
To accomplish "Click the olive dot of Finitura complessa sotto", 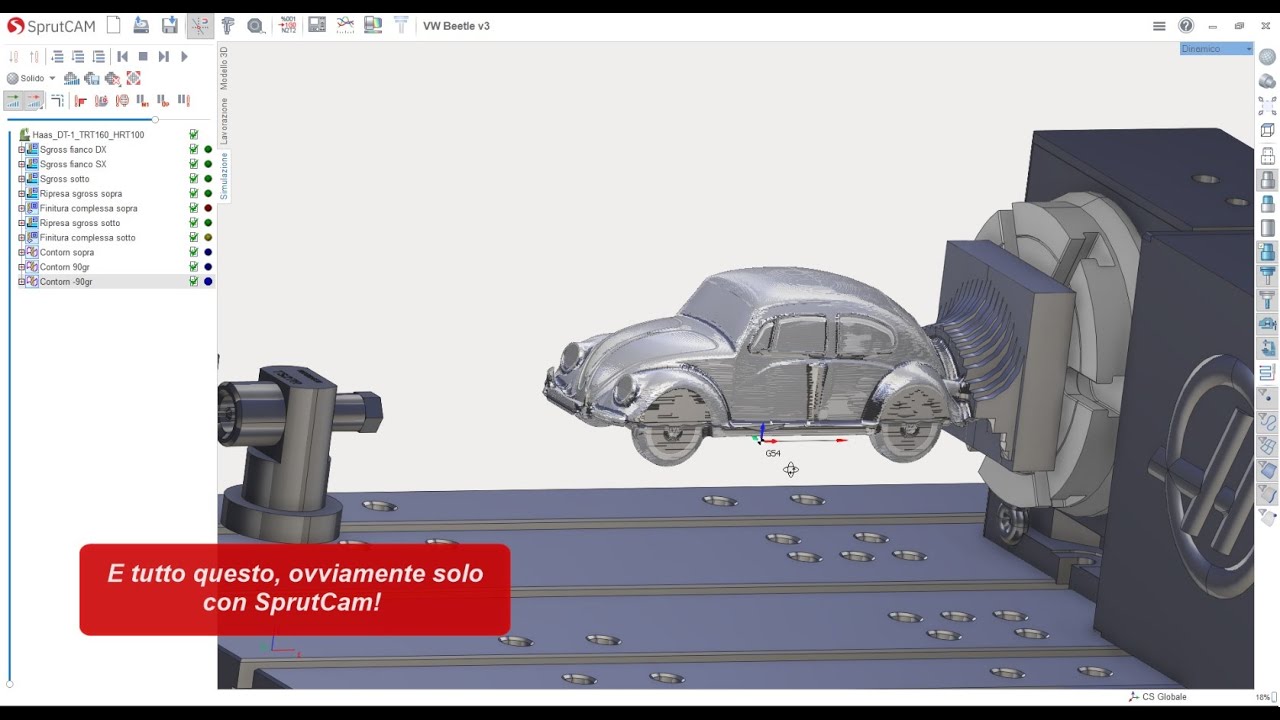I will [208, 238].
